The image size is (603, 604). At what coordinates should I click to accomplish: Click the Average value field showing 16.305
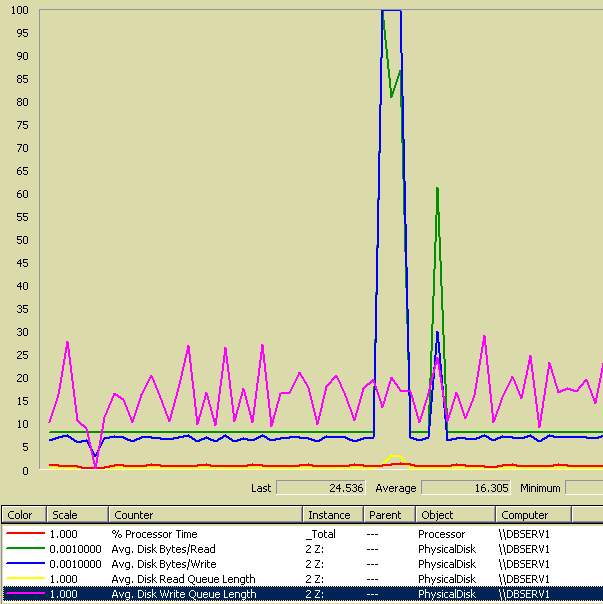pos(465,488)
